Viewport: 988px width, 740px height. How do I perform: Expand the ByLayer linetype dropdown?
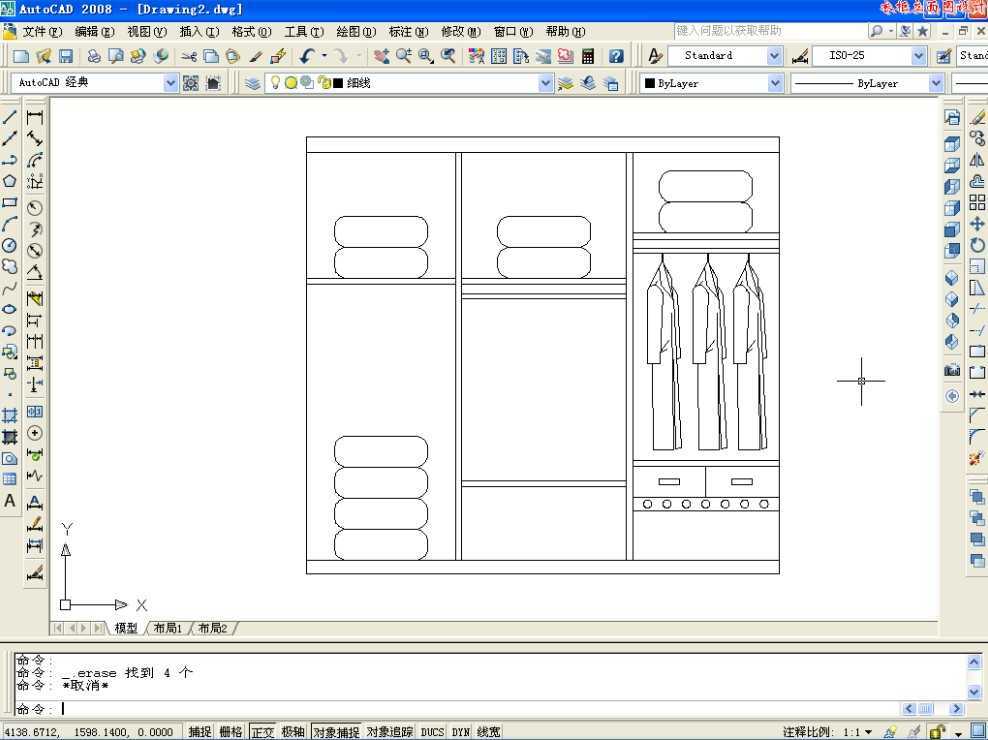click(x=936, y=83)
